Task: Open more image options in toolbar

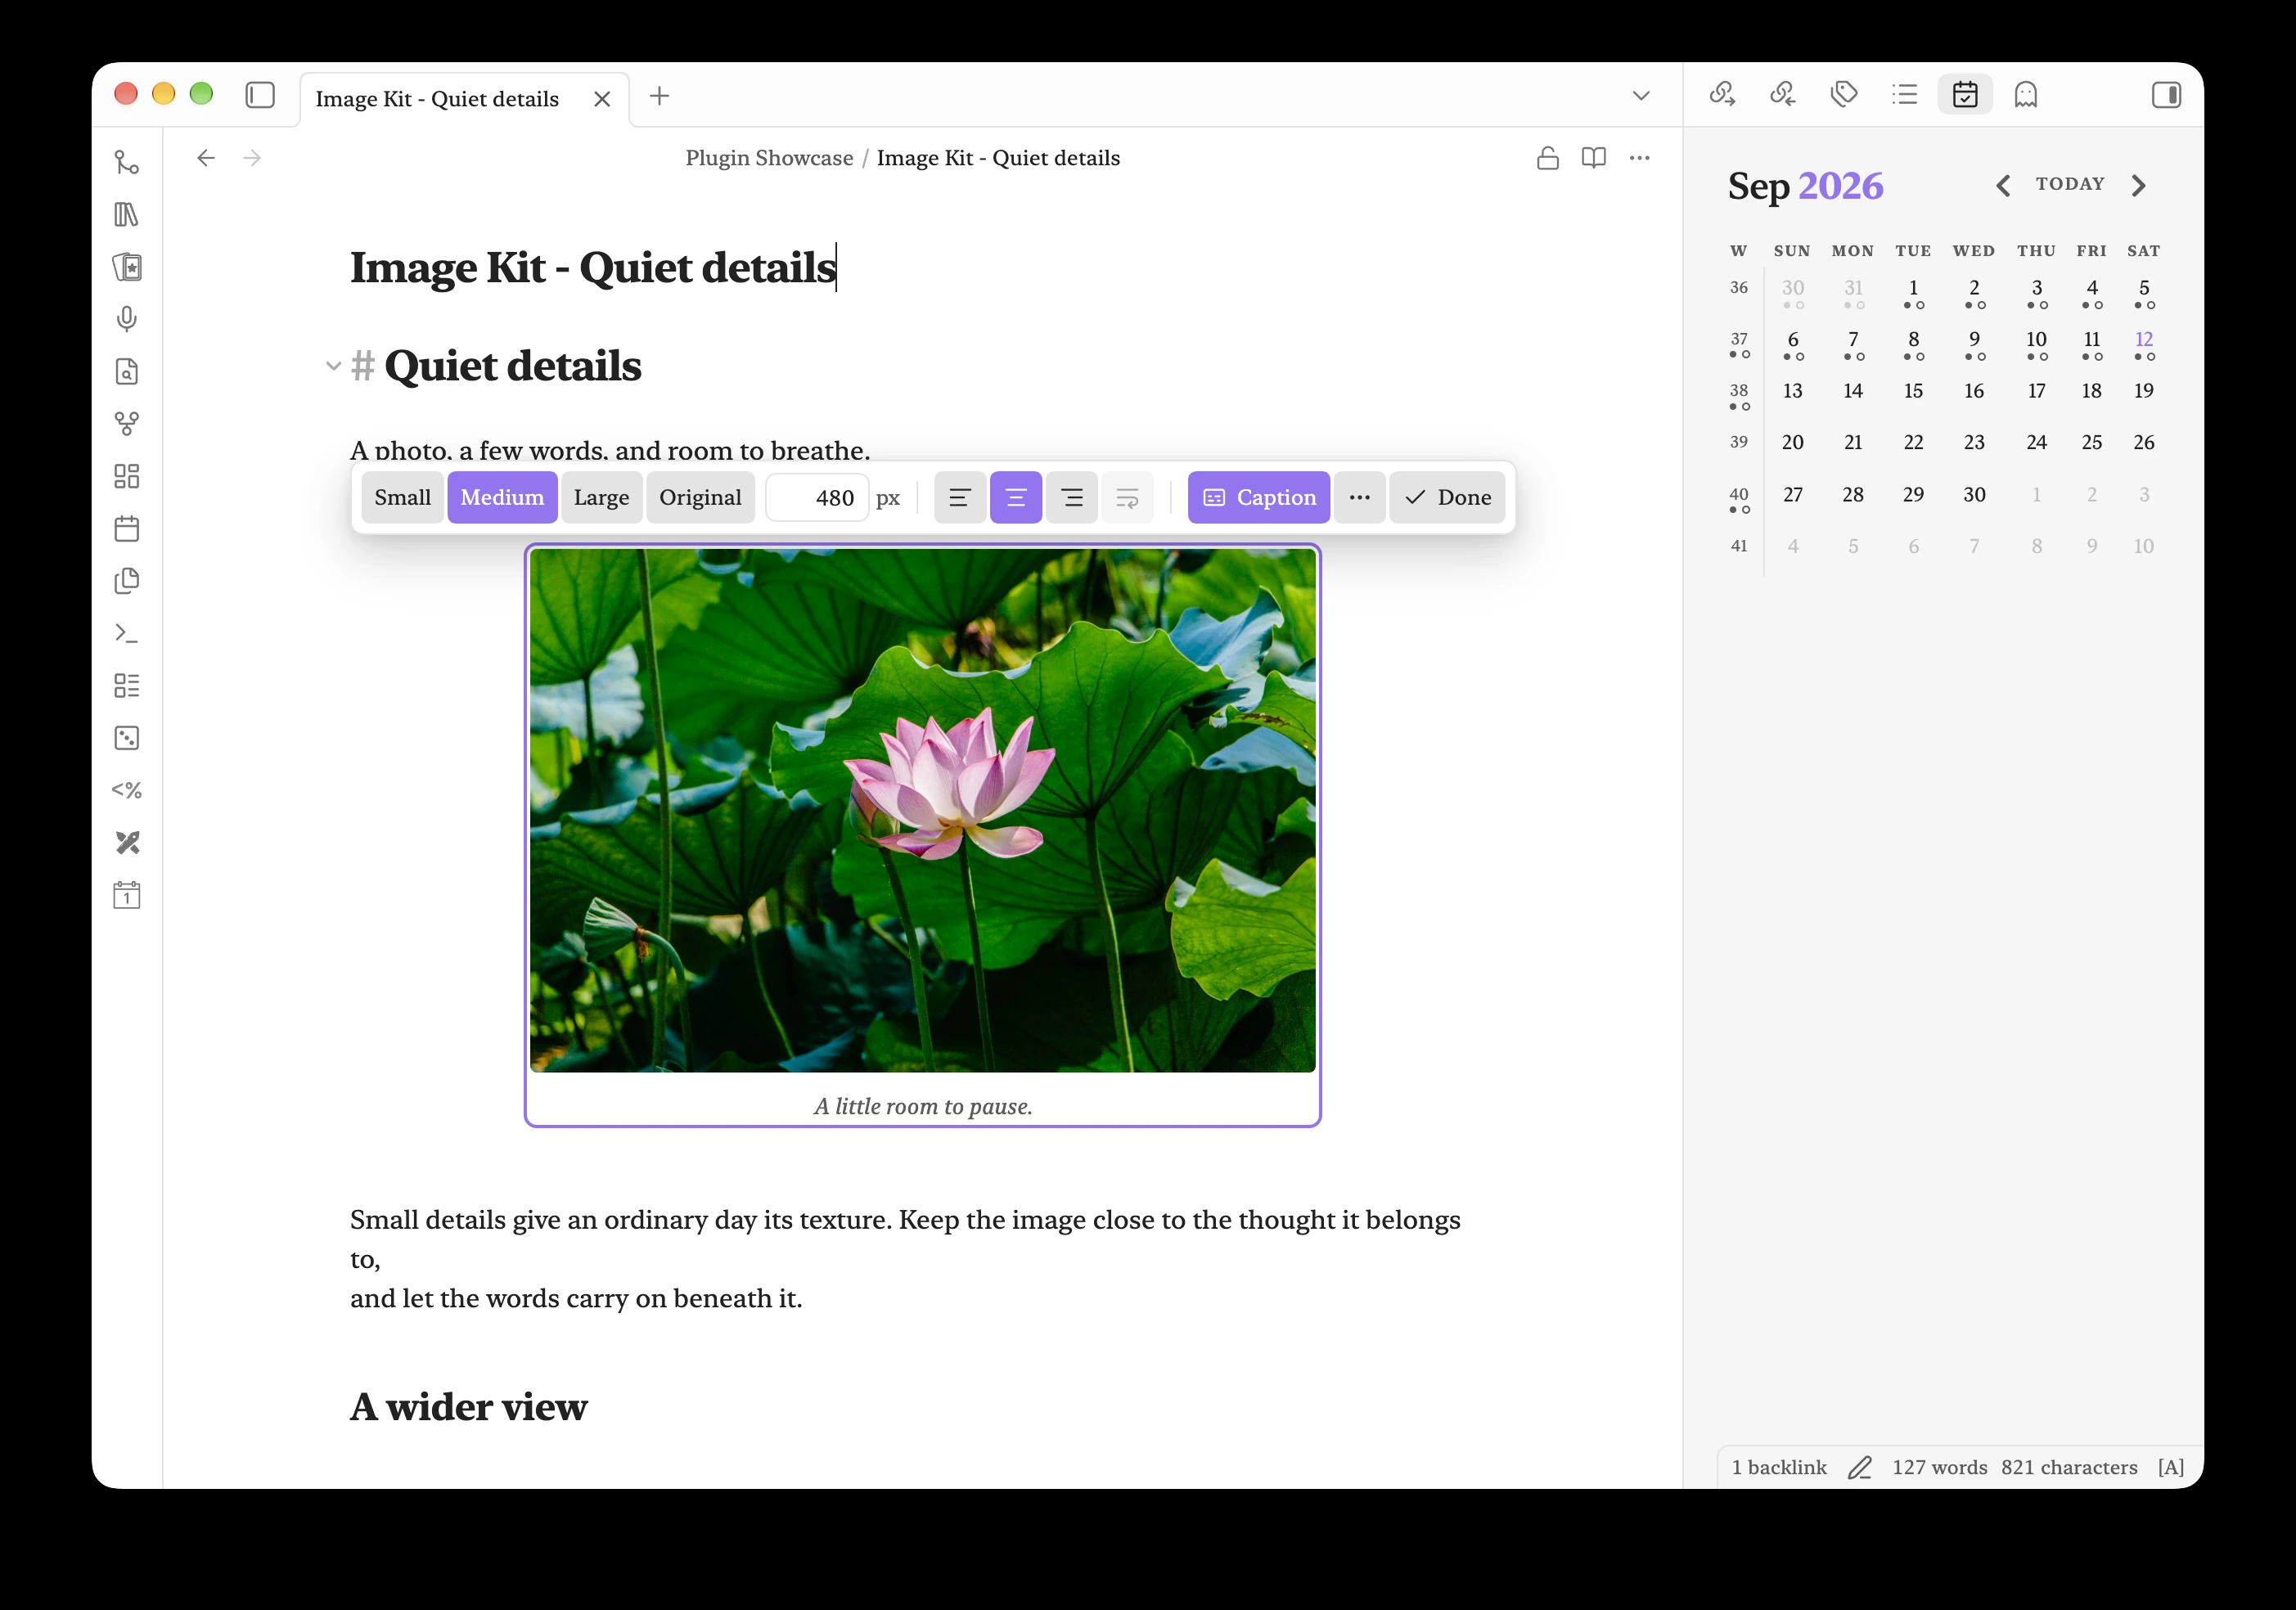Action: pyautogui.click(x=1360, y=497)
